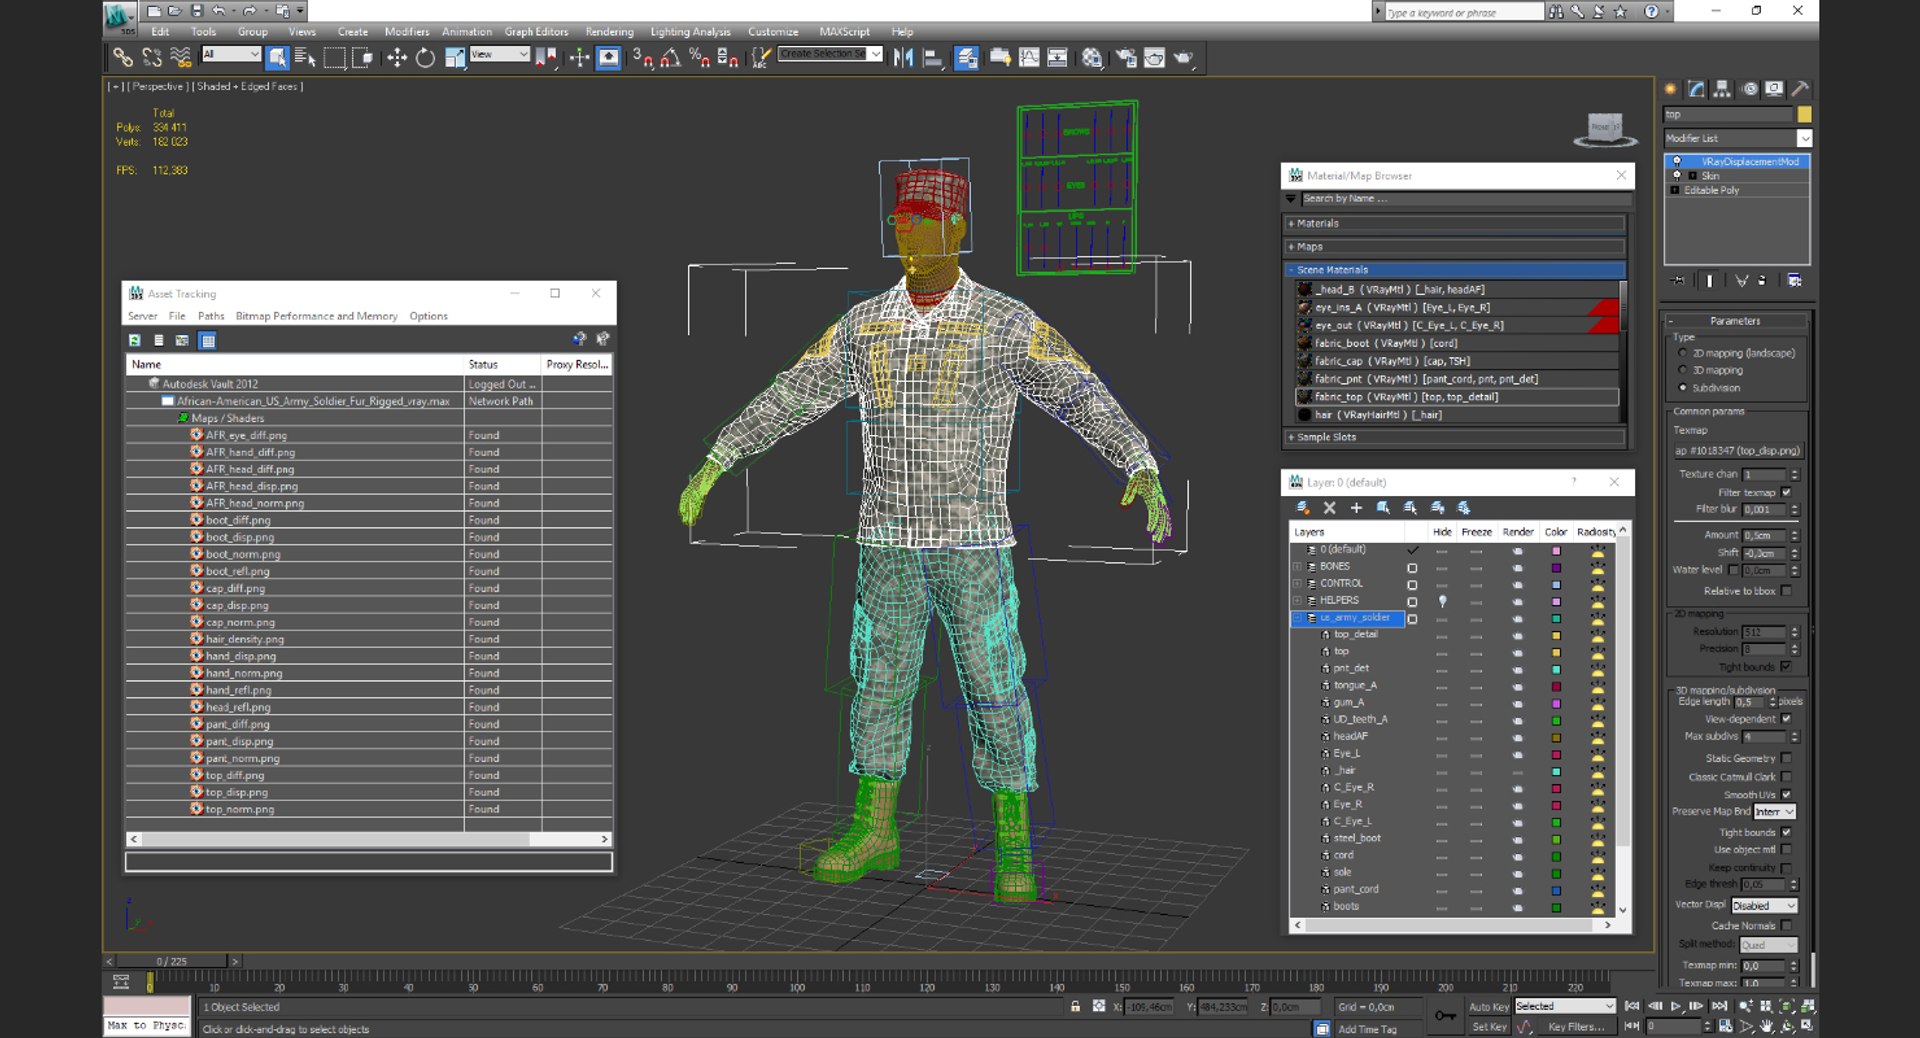Select the 2D mapping (landscape) radio button
The width and height of the screenshot is (1920, 1038).
[1683, 354]
